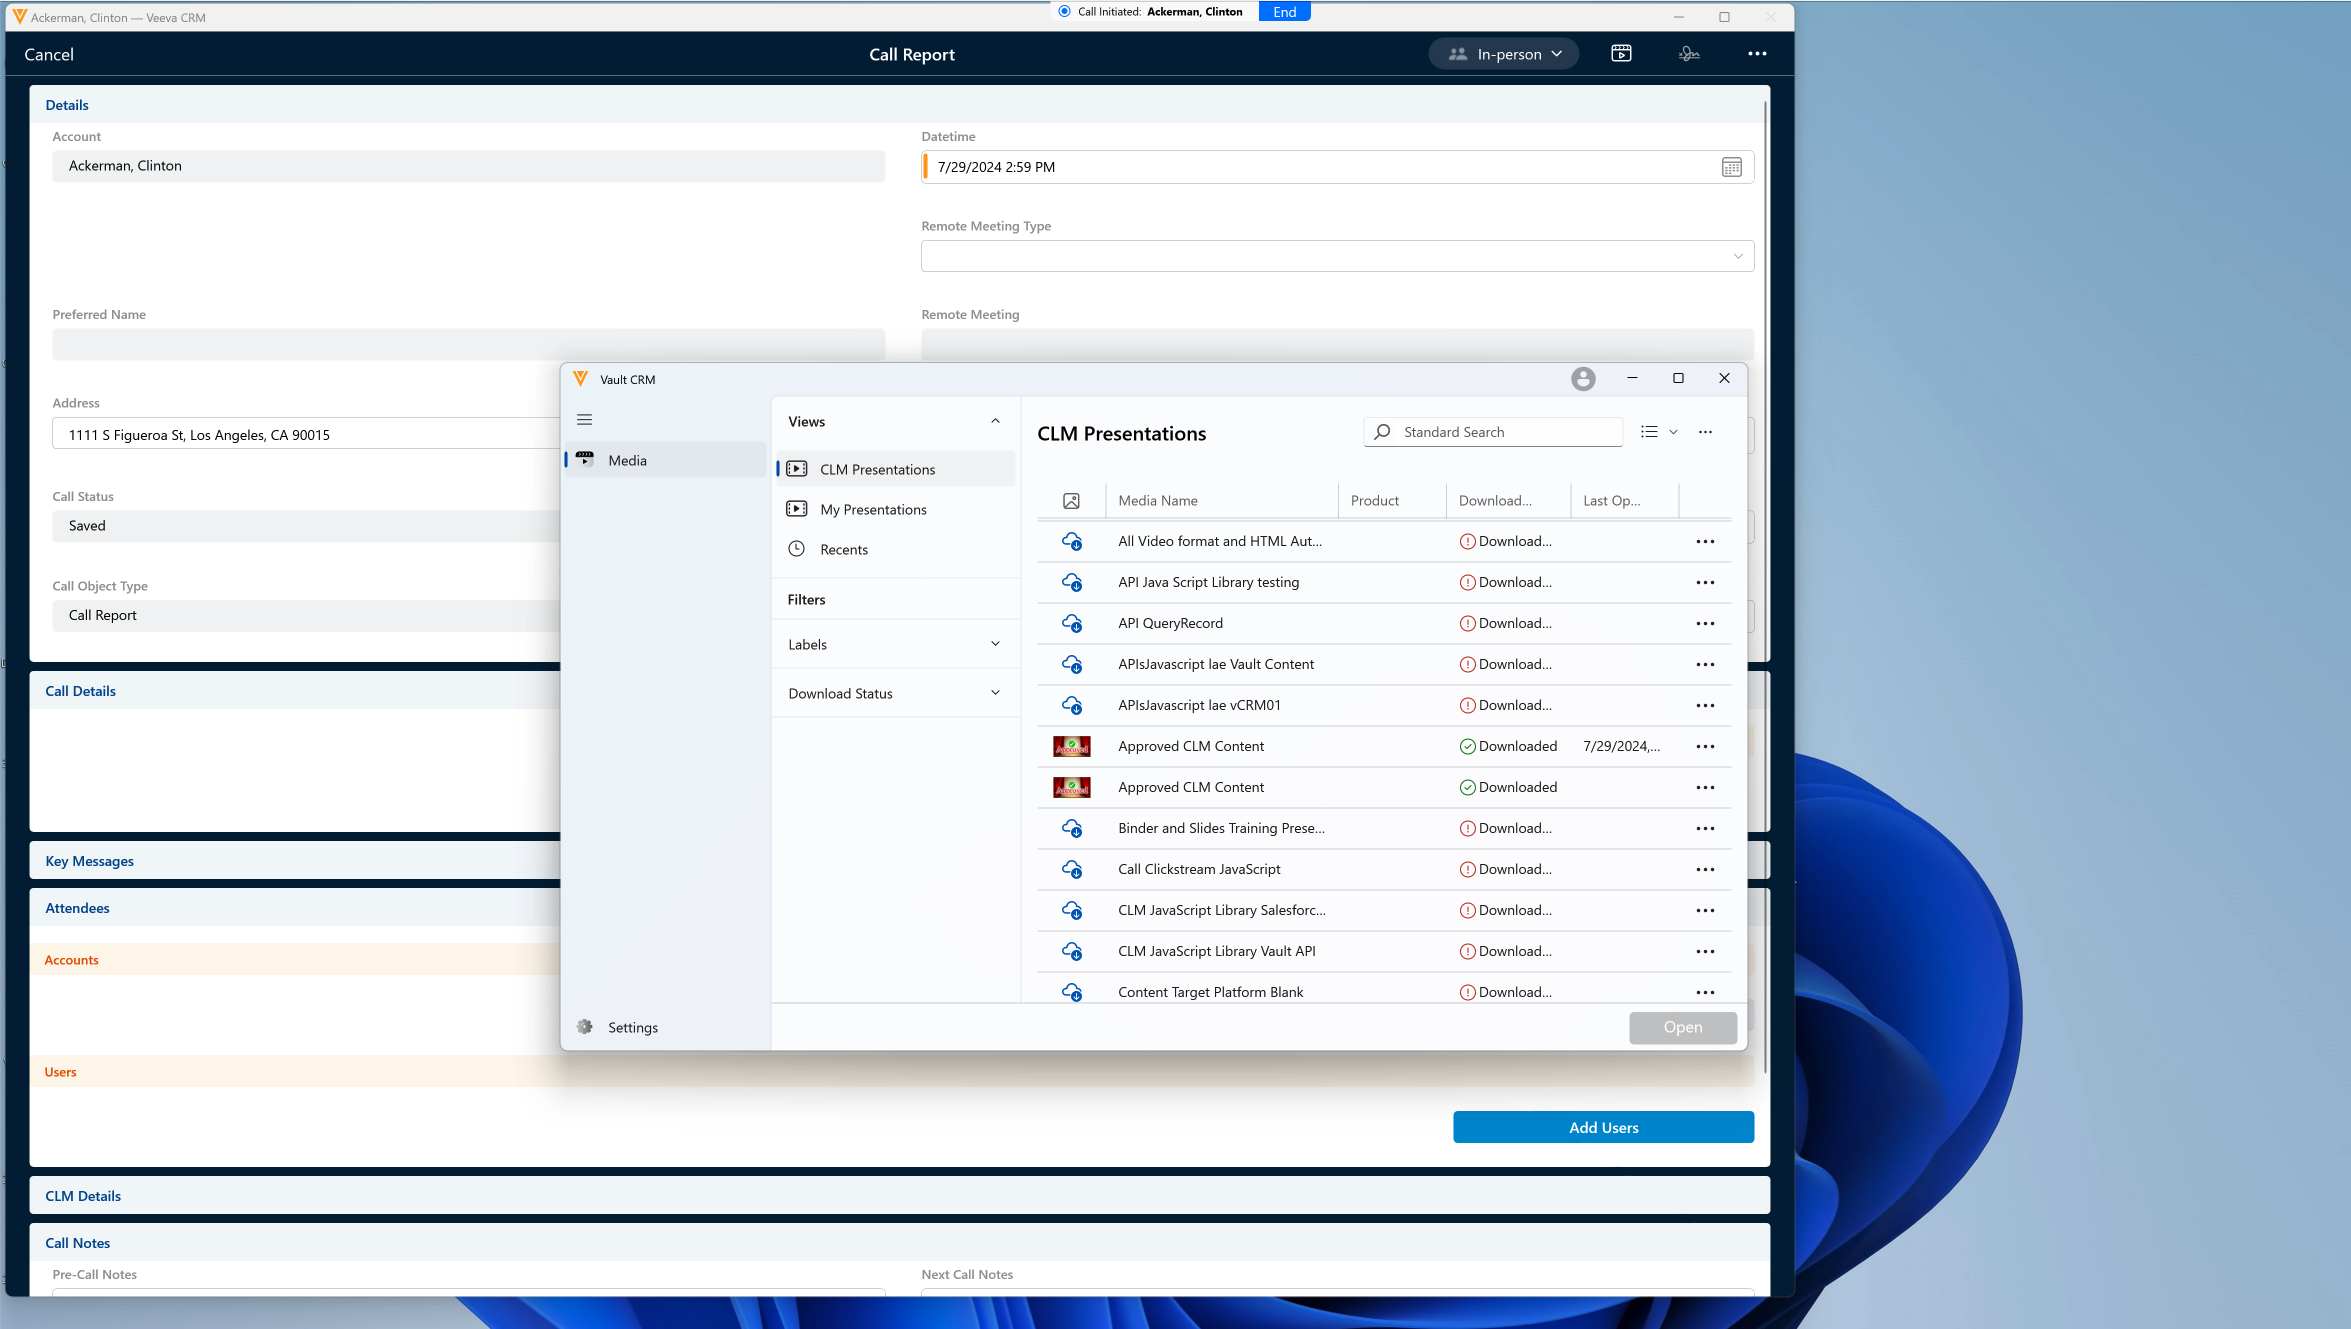Collapse the Views section
Image resolution: width=2351 pixels, height=1329 pixels.
click(x=994, y=421)
